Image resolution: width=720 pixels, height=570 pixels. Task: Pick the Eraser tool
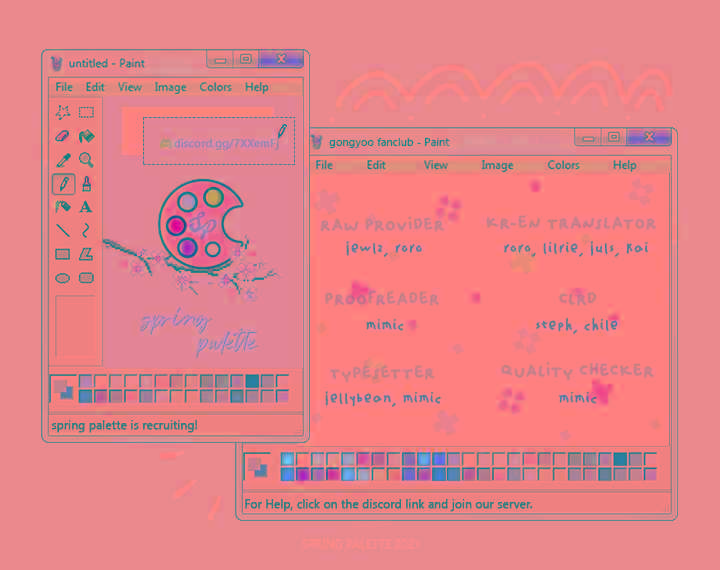(x=62, y=136)
